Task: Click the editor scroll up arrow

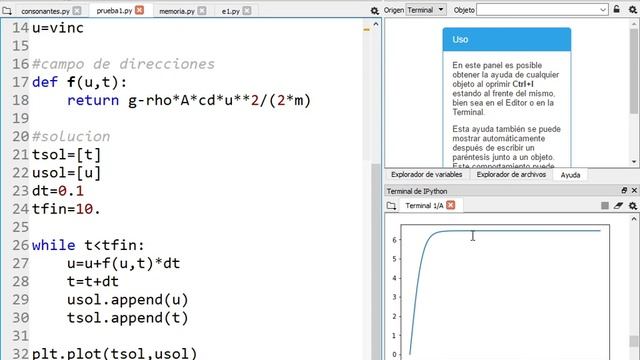Action: (376, 24)
